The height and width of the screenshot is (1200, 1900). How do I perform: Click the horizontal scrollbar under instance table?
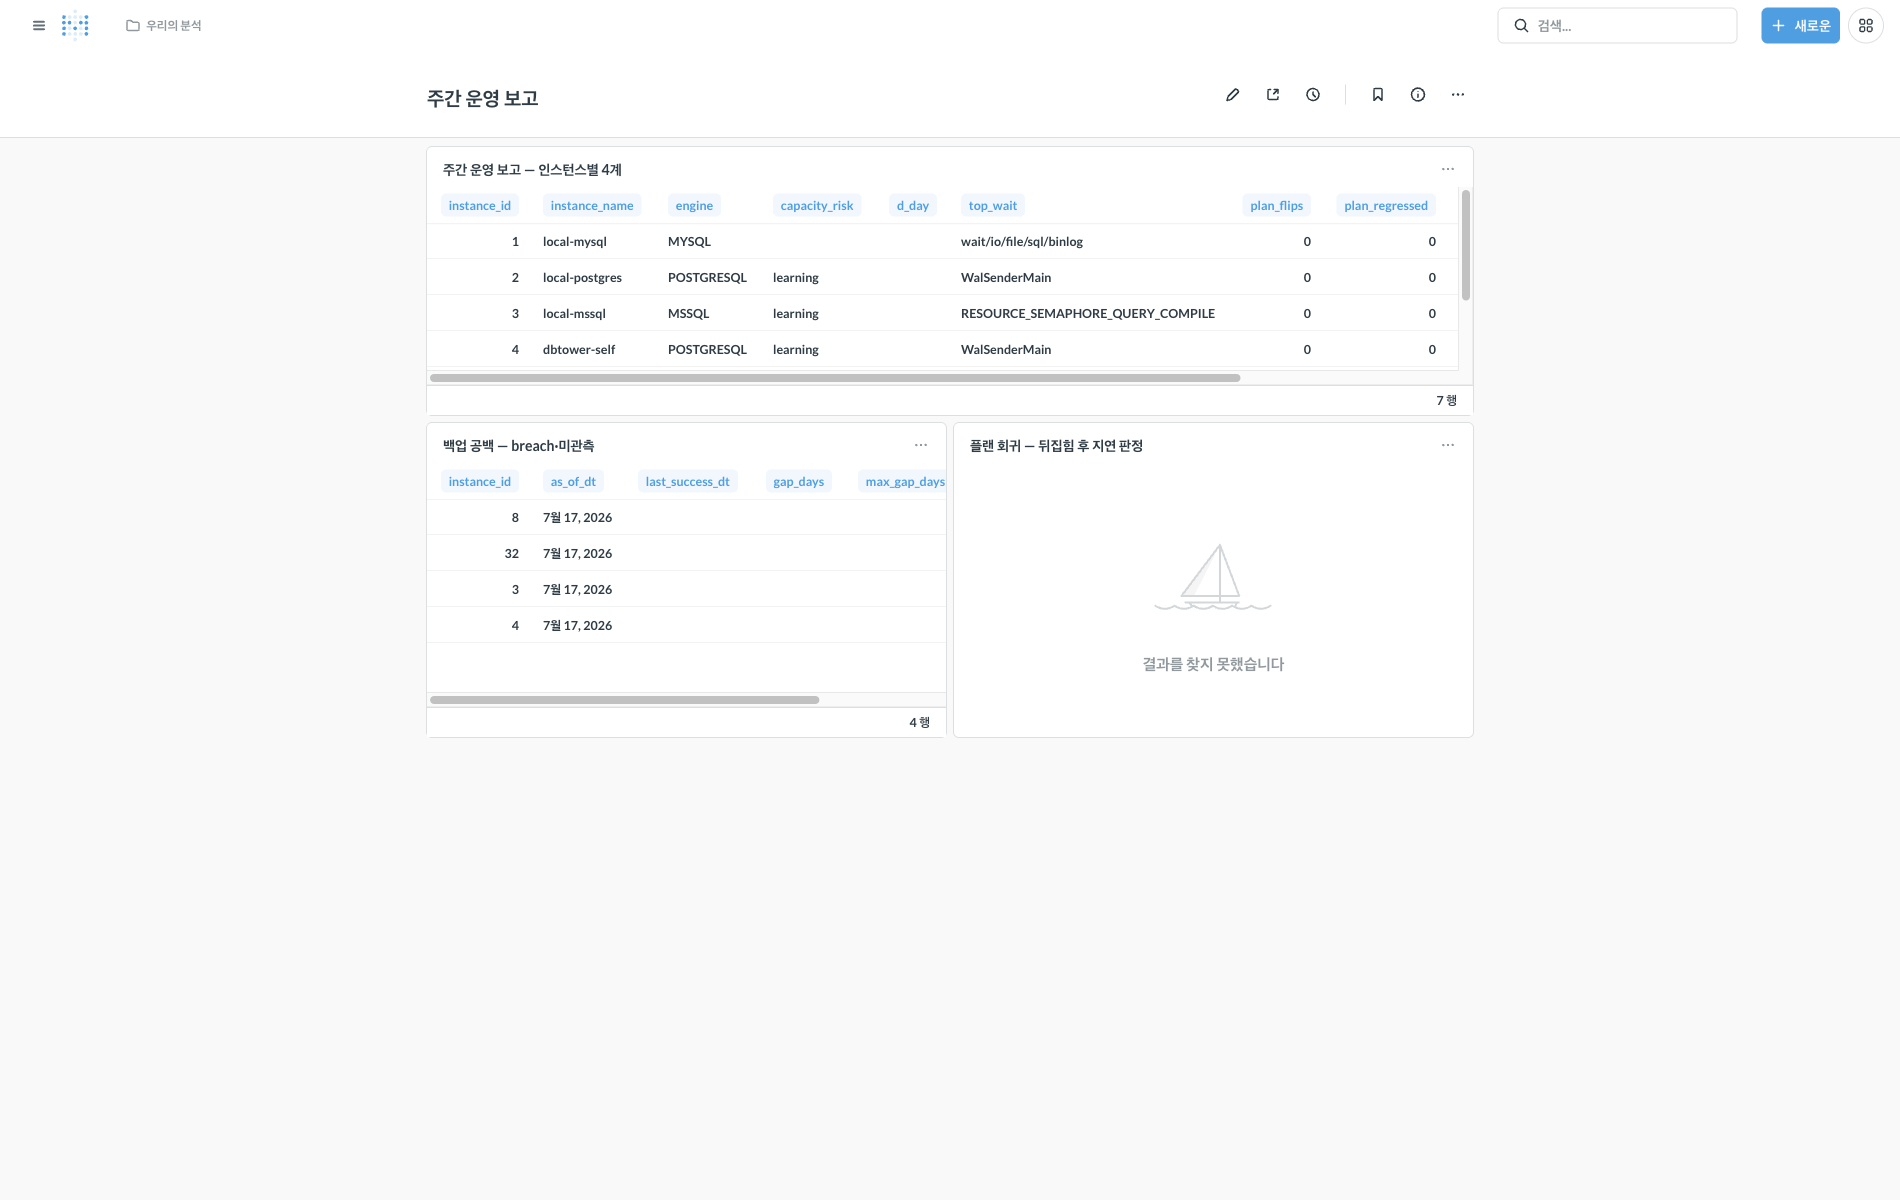(835, 378)
